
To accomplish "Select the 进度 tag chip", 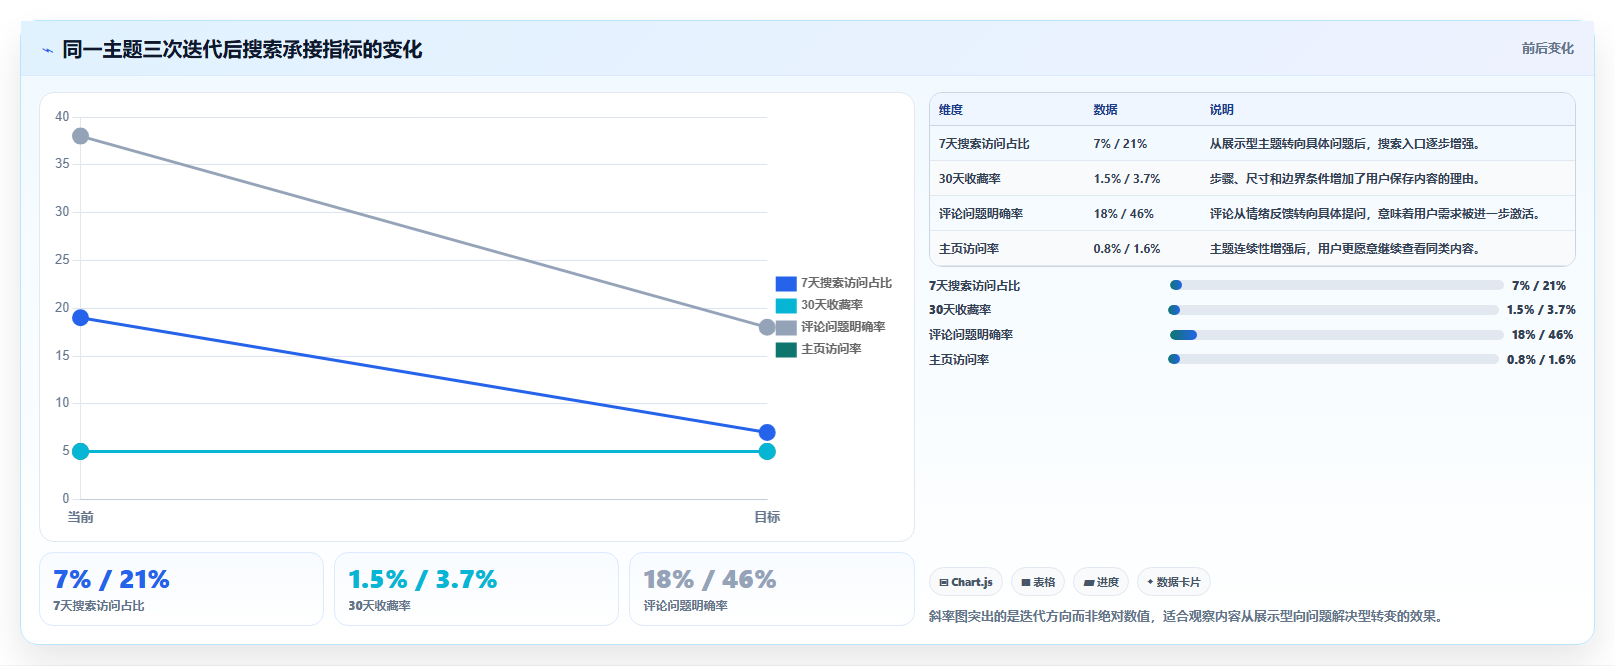I will 1101,582.
